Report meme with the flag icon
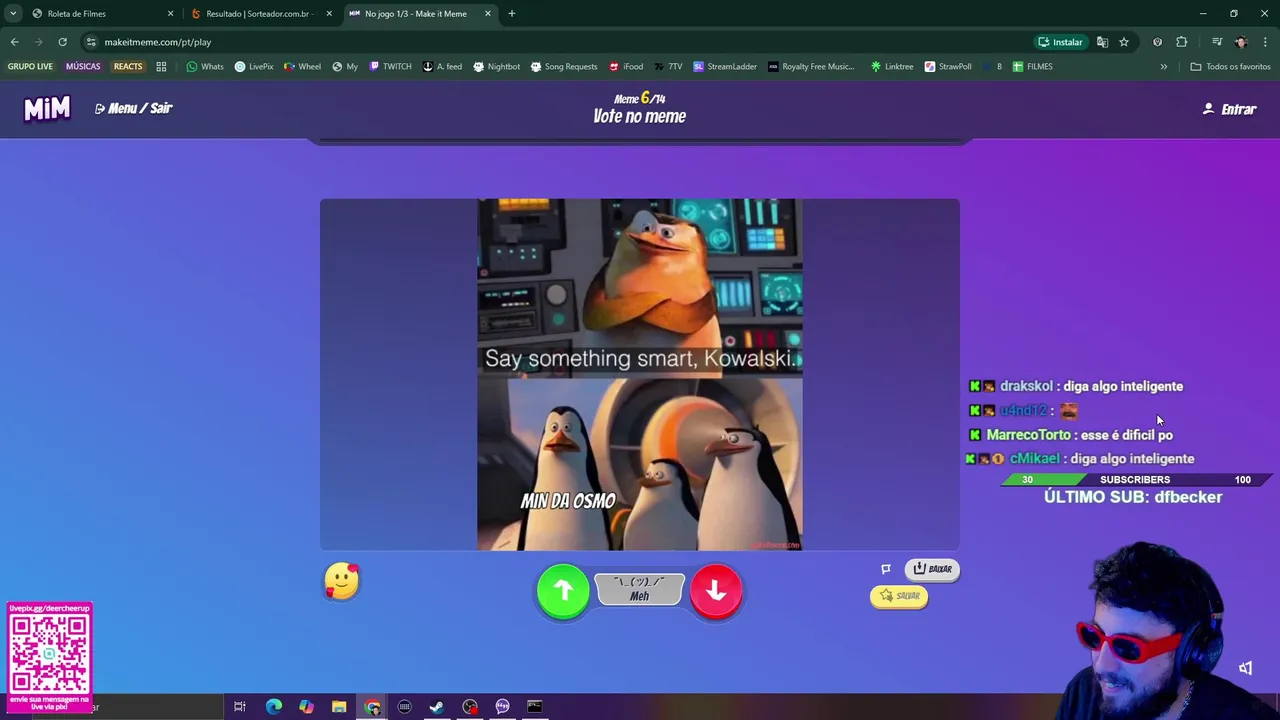Viewport: 1280px width, 720px height. pos(885,569)
